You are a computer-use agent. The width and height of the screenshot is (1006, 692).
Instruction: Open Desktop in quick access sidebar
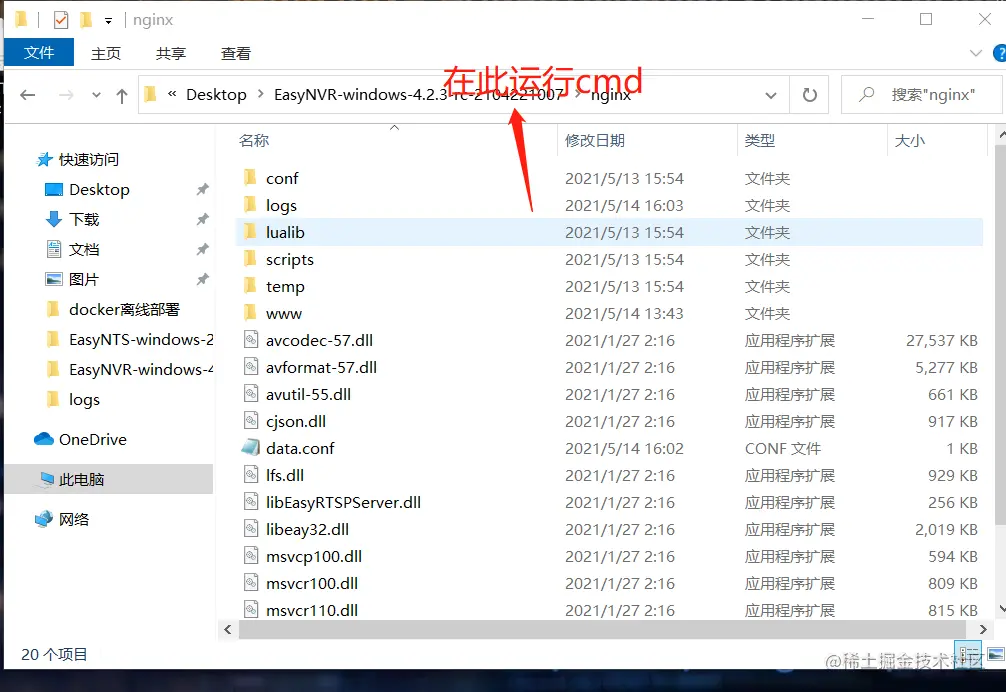point(99,189)
